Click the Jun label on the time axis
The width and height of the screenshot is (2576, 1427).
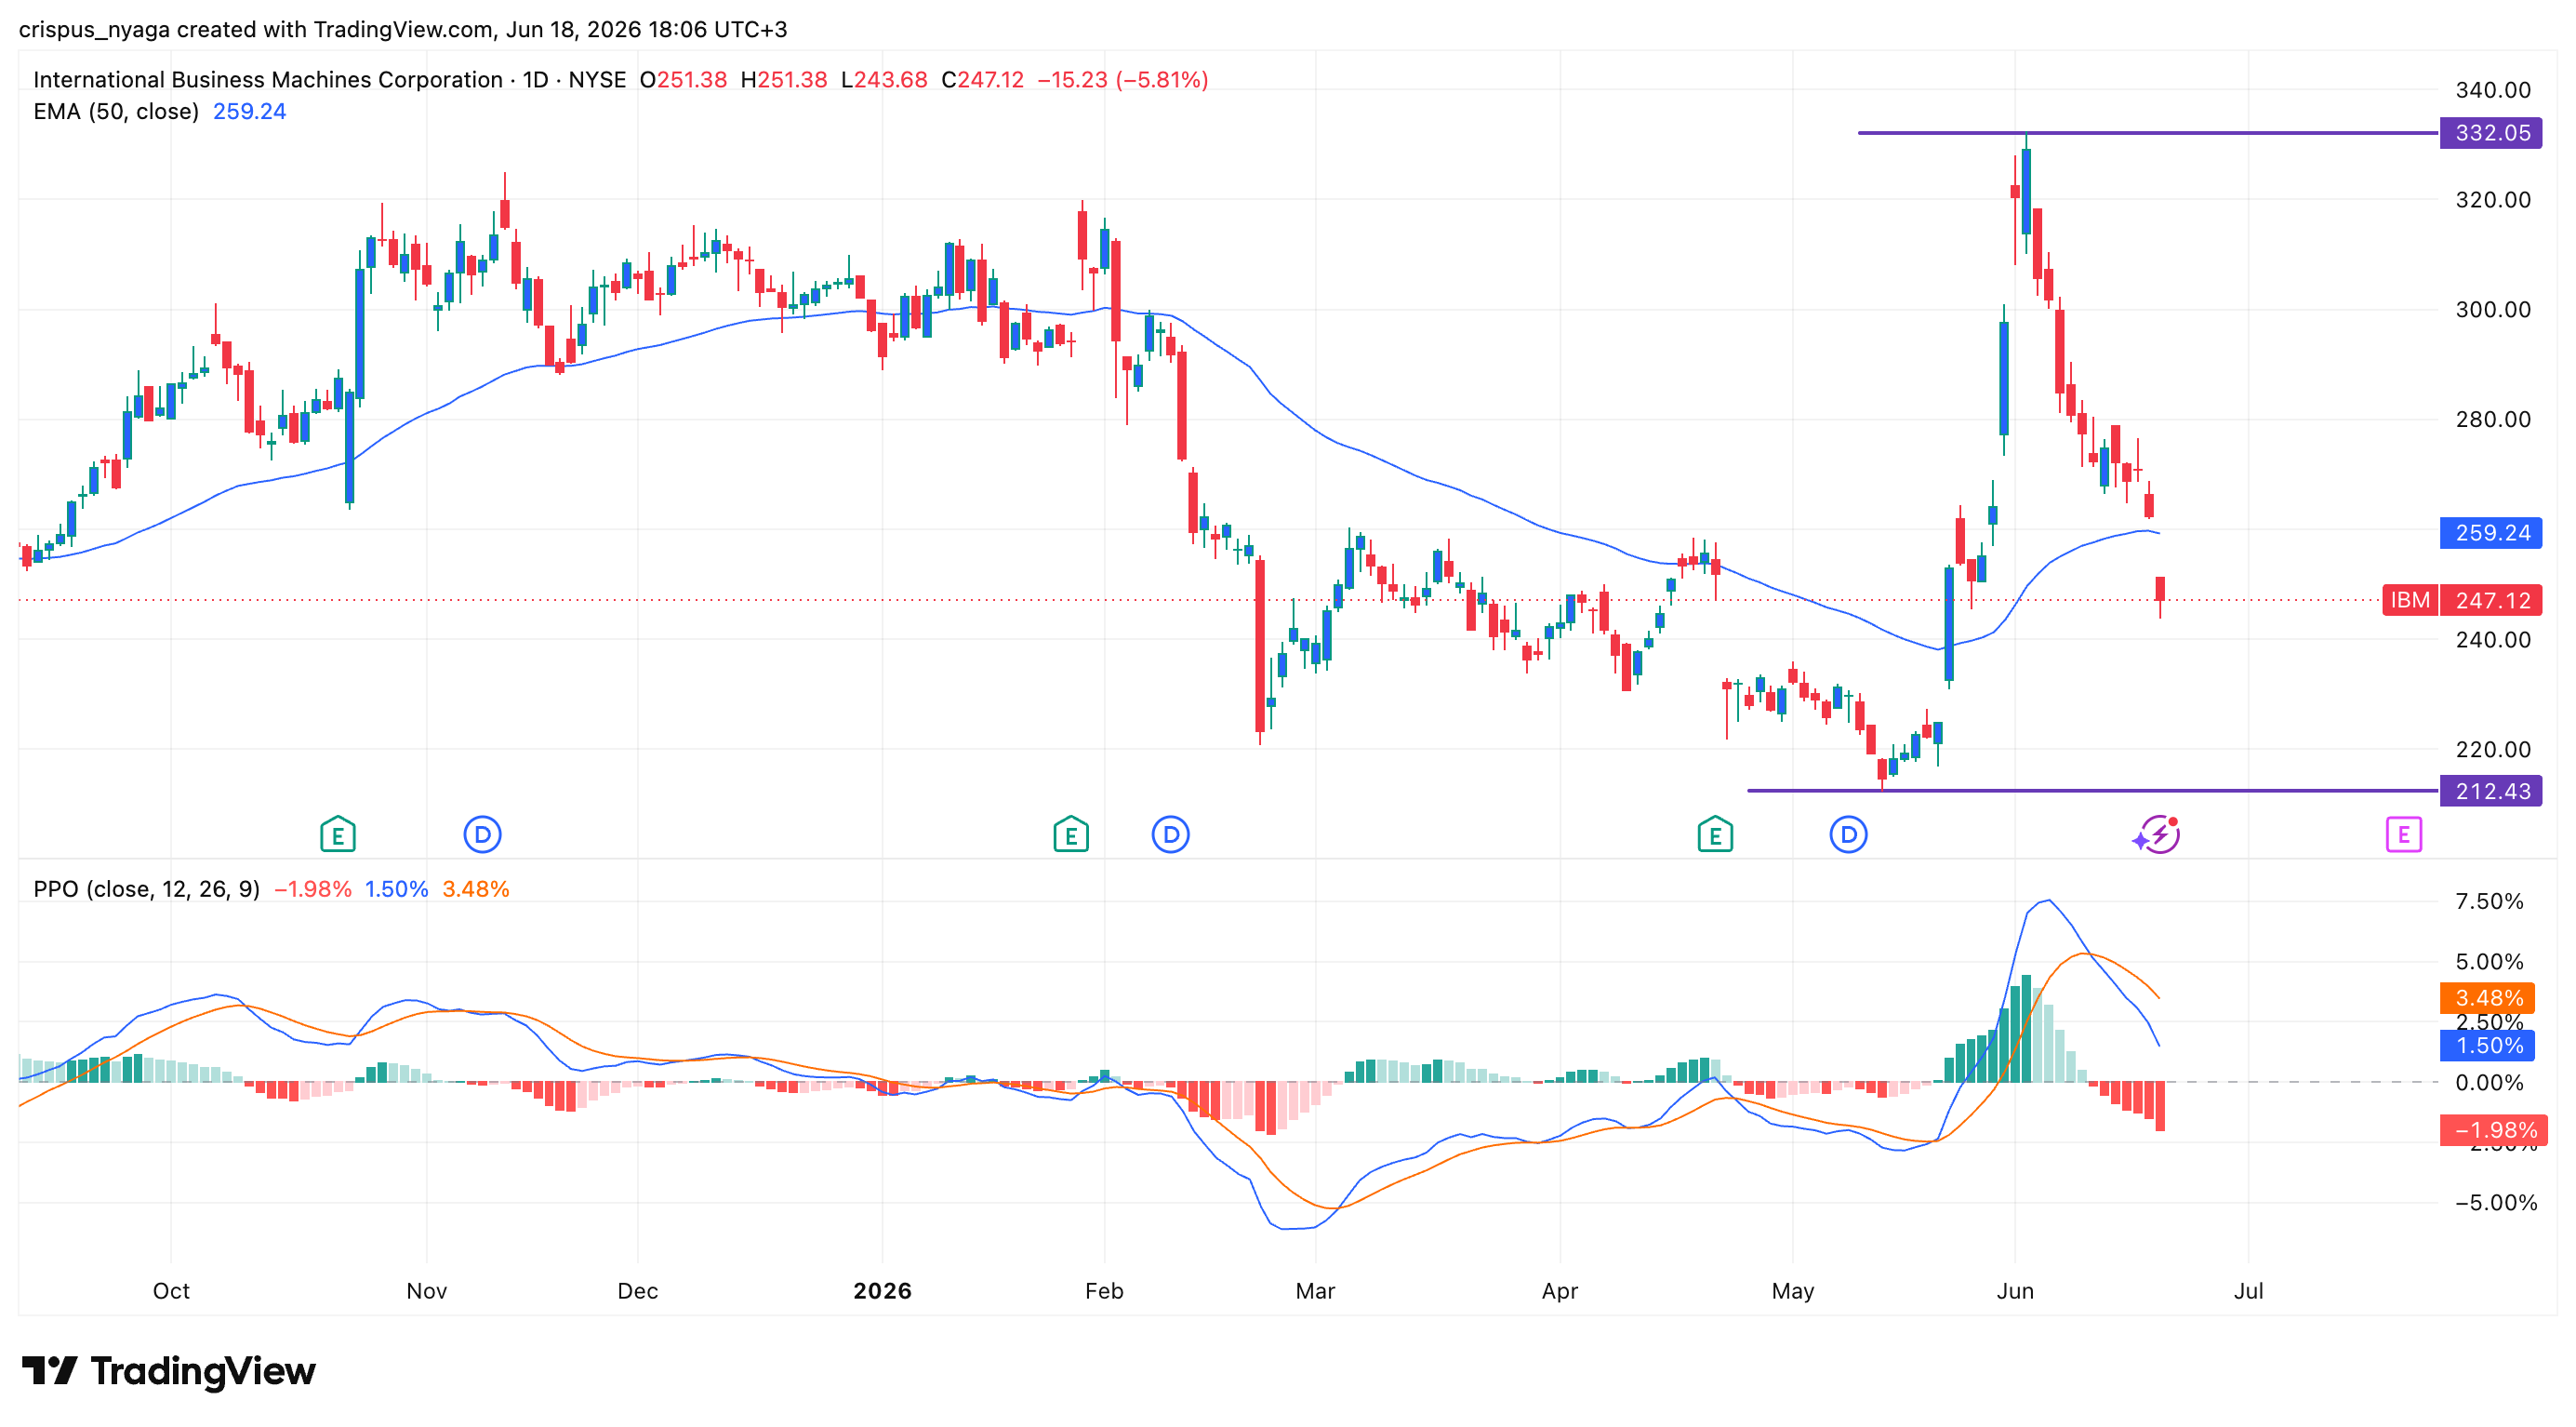[x=2015, y=1291]
